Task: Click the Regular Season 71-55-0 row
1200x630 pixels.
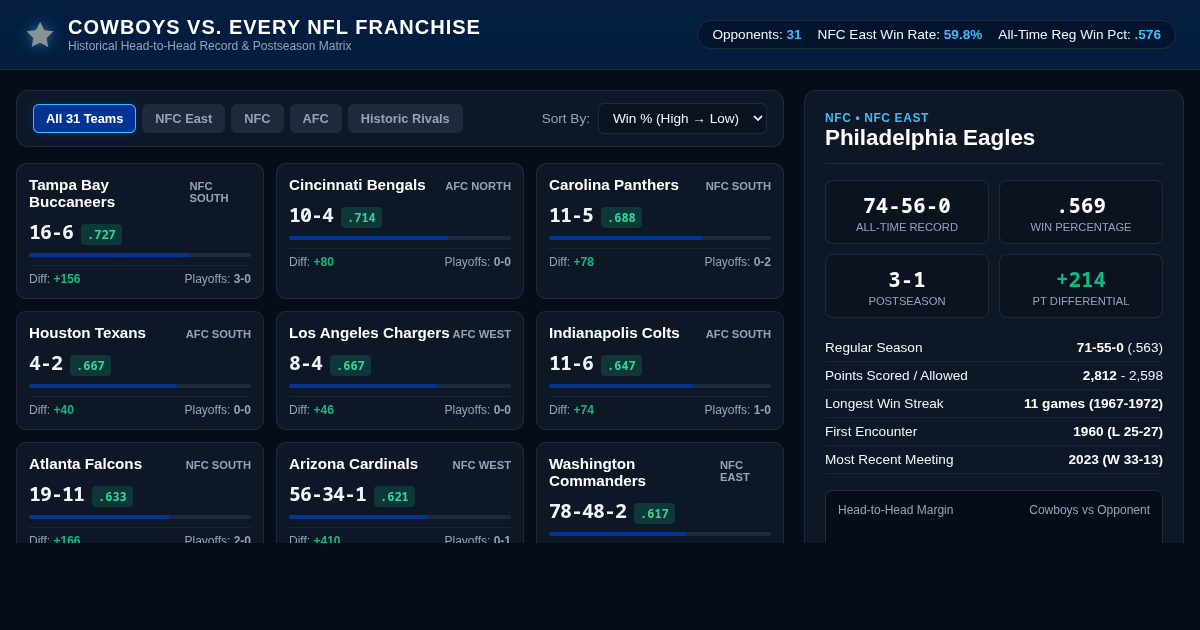Action: coord(994,347)
